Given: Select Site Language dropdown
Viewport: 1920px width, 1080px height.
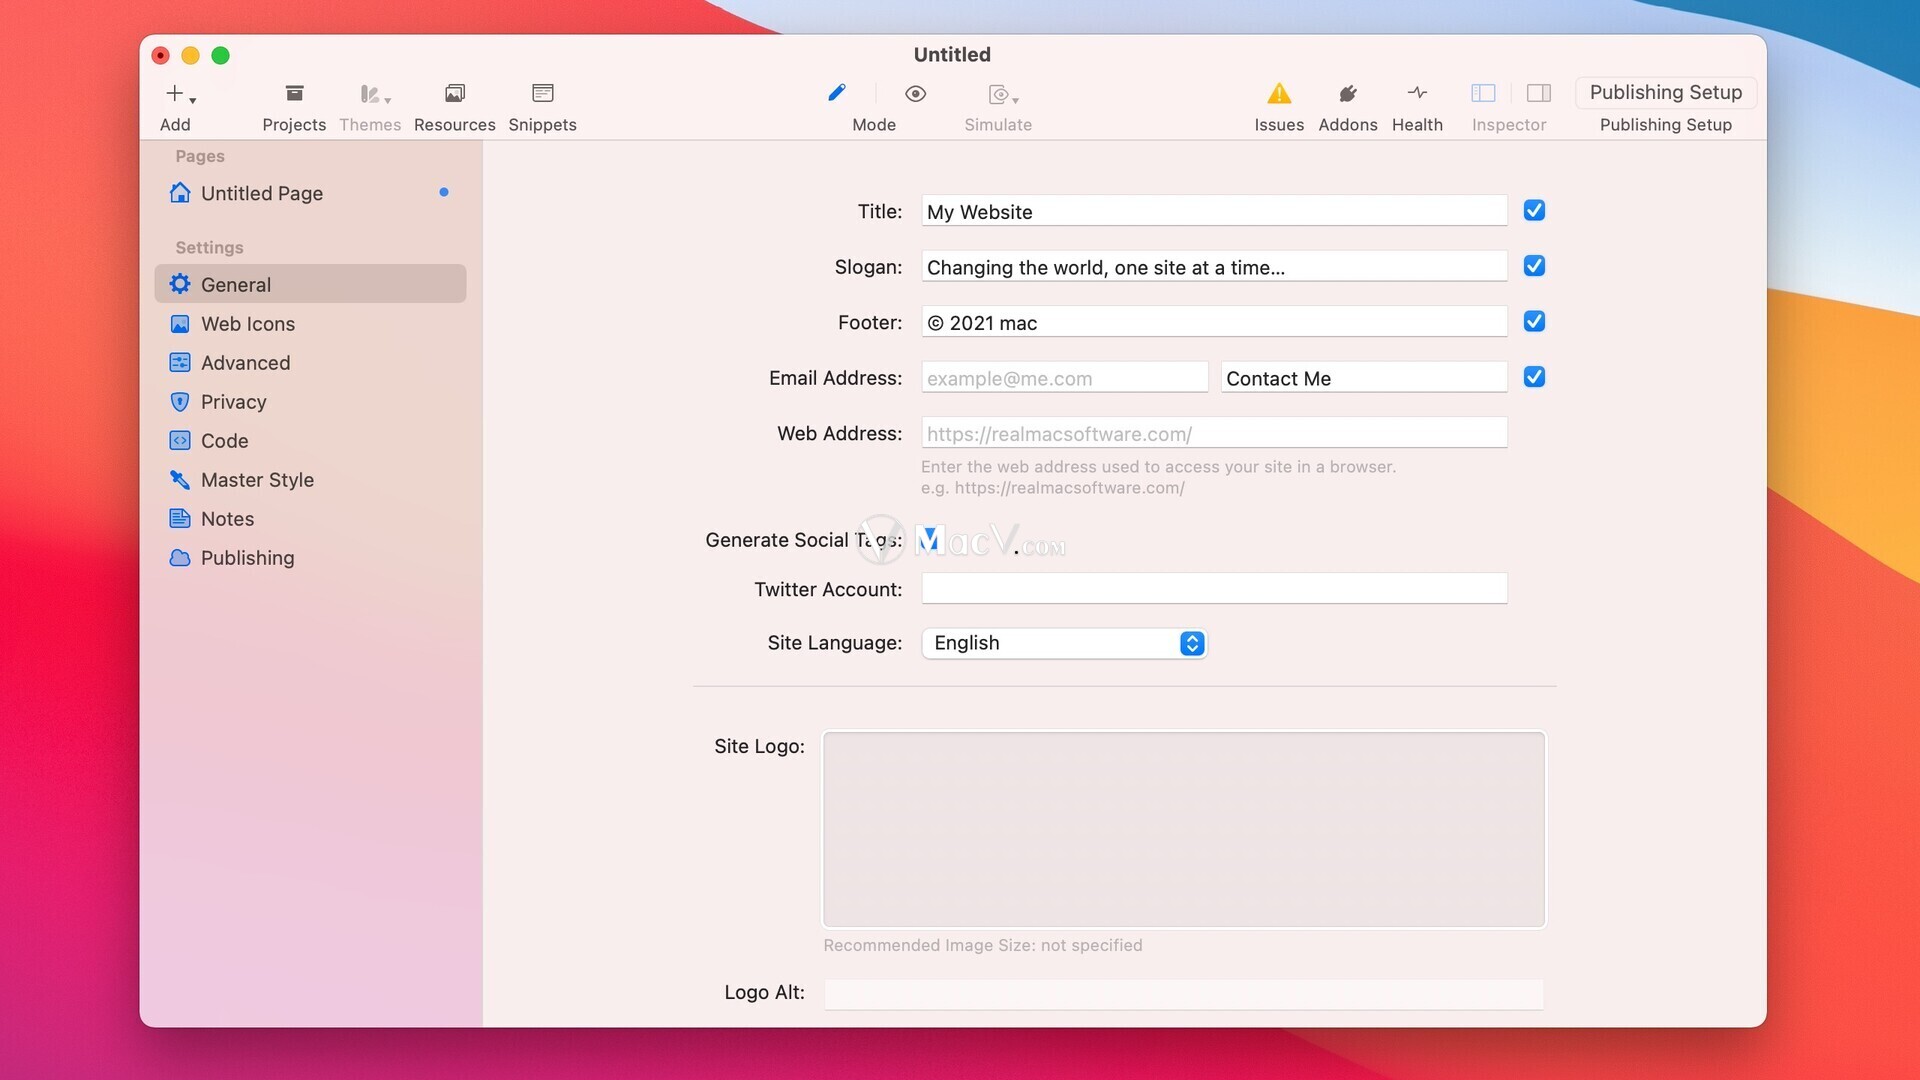Looking at the screenshot, I should pos(1062,642).
